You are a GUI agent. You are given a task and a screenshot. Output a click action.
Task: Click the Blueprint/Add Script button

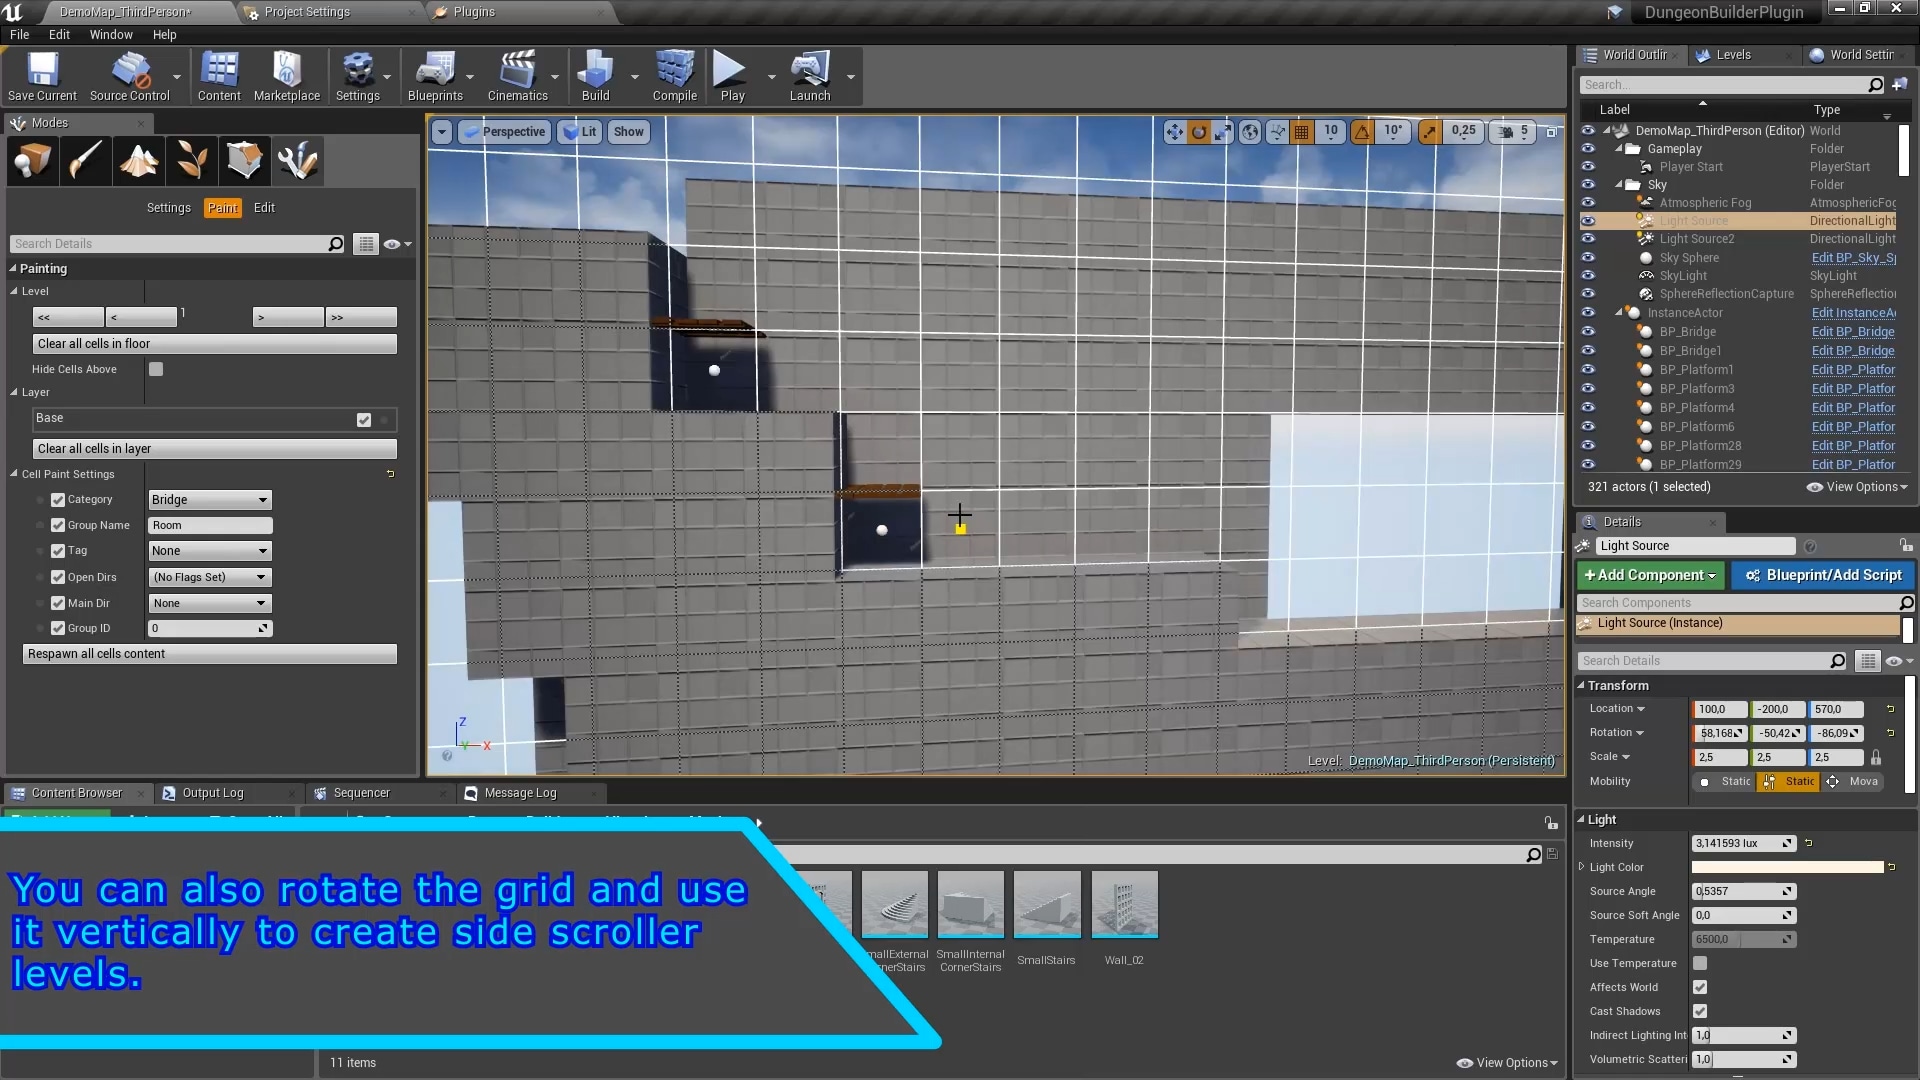pyautogui.click(x=1822, y=575)
